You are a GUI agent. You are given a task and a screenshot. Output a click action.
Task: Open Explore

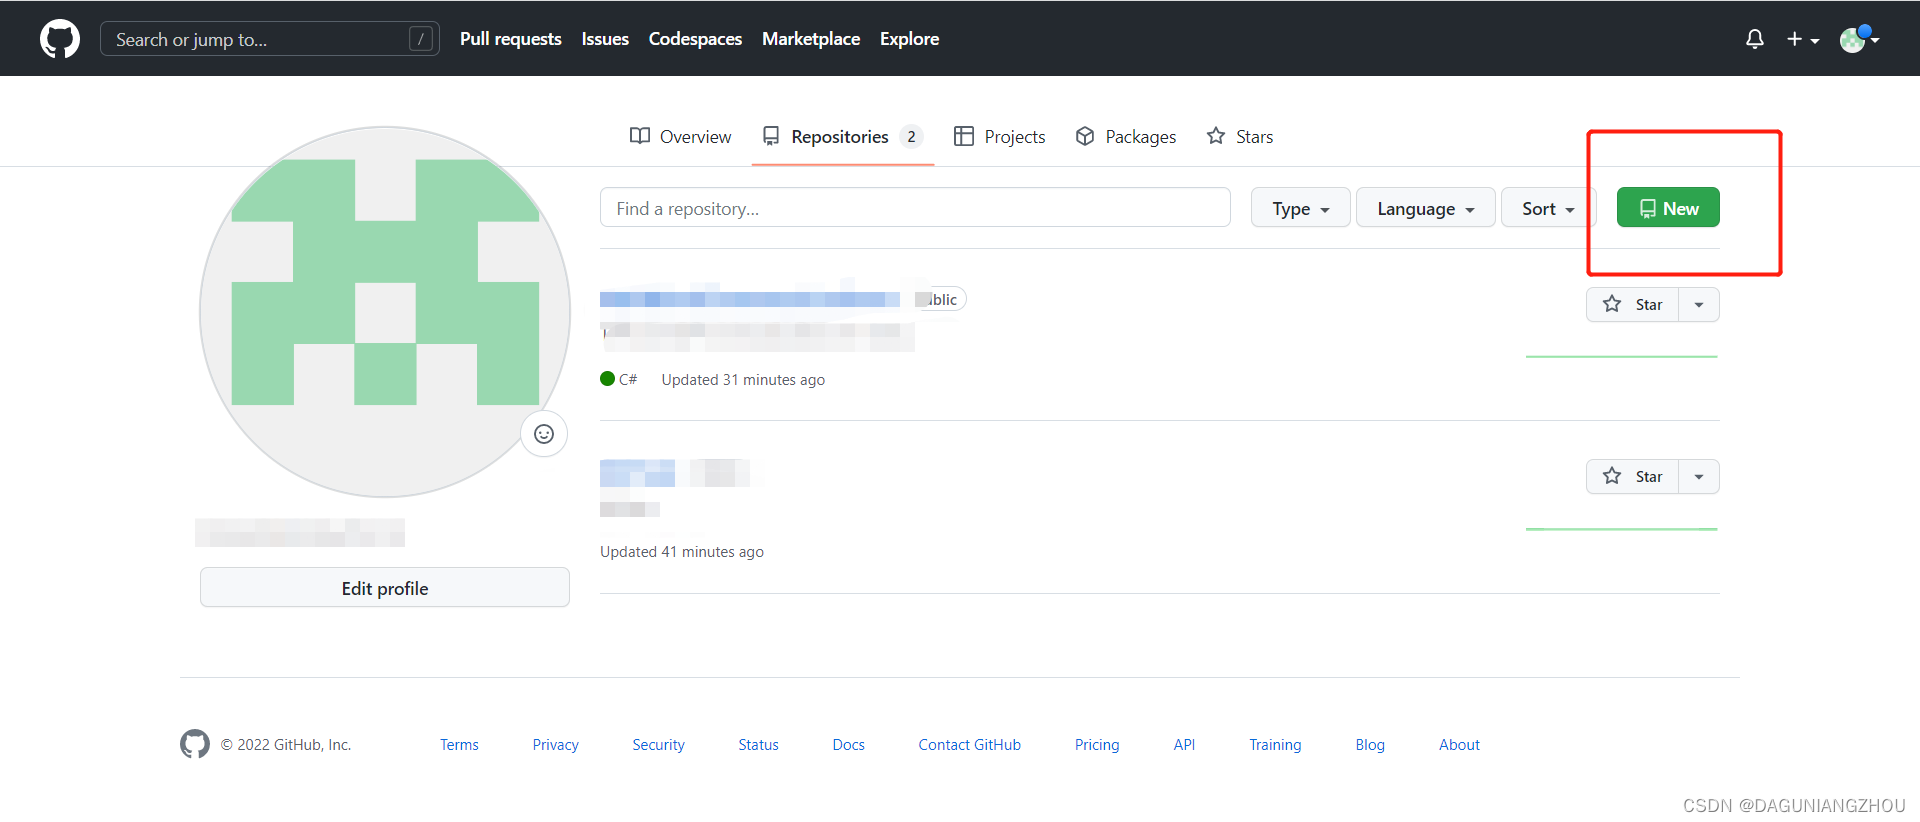pos(909,39)
